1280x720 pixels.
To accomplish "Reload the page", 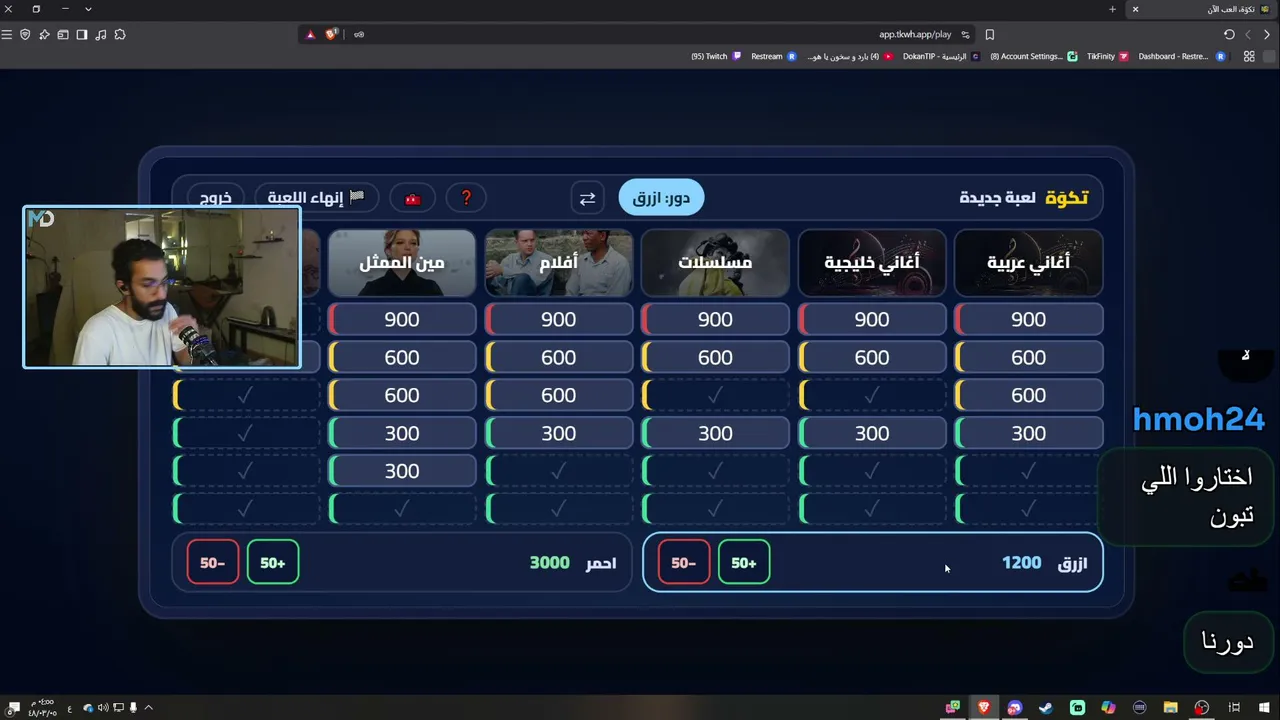I will pyautogui.click(x=1229, y=35).
